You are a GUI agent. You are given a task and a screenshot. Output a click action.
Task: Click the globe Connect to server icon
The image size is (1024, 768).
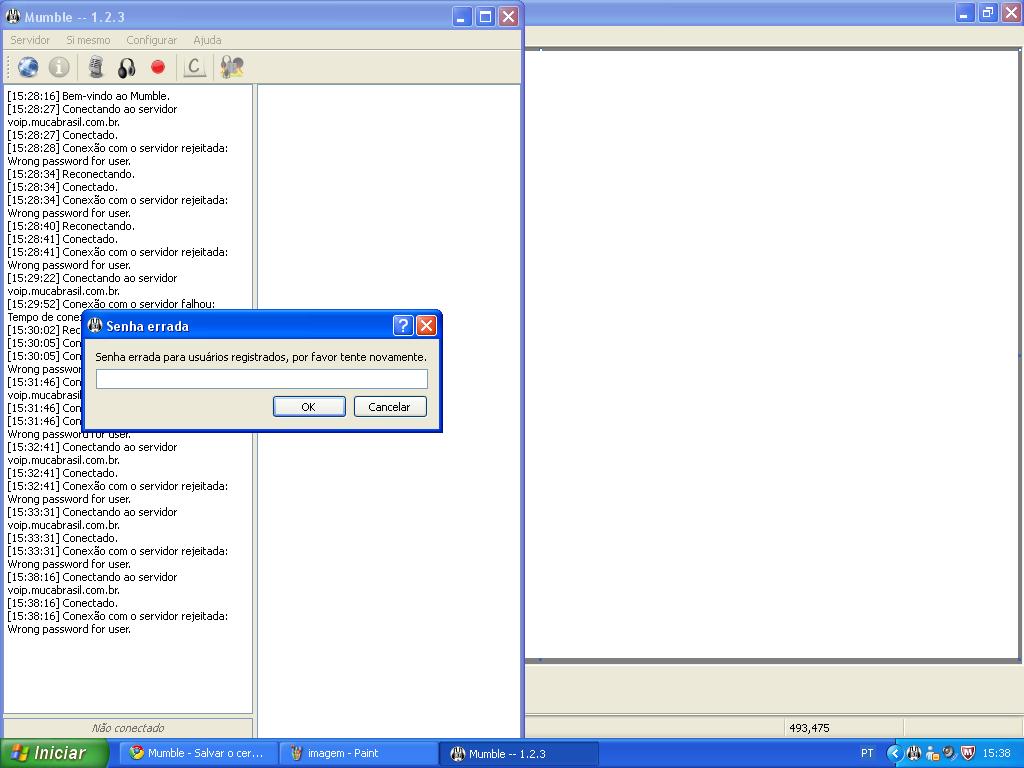click(x=28, y=67)
